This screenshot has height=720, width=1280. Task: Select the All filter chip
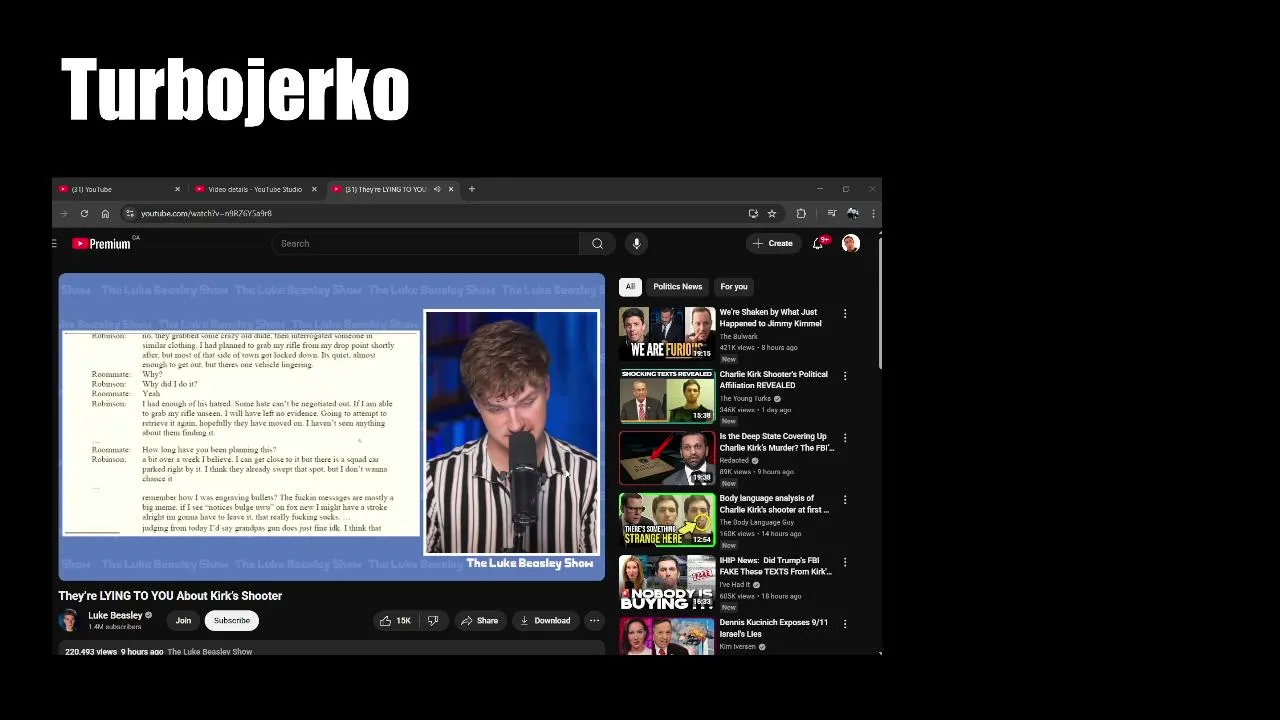pyautogui.click(x=630, y=287)
